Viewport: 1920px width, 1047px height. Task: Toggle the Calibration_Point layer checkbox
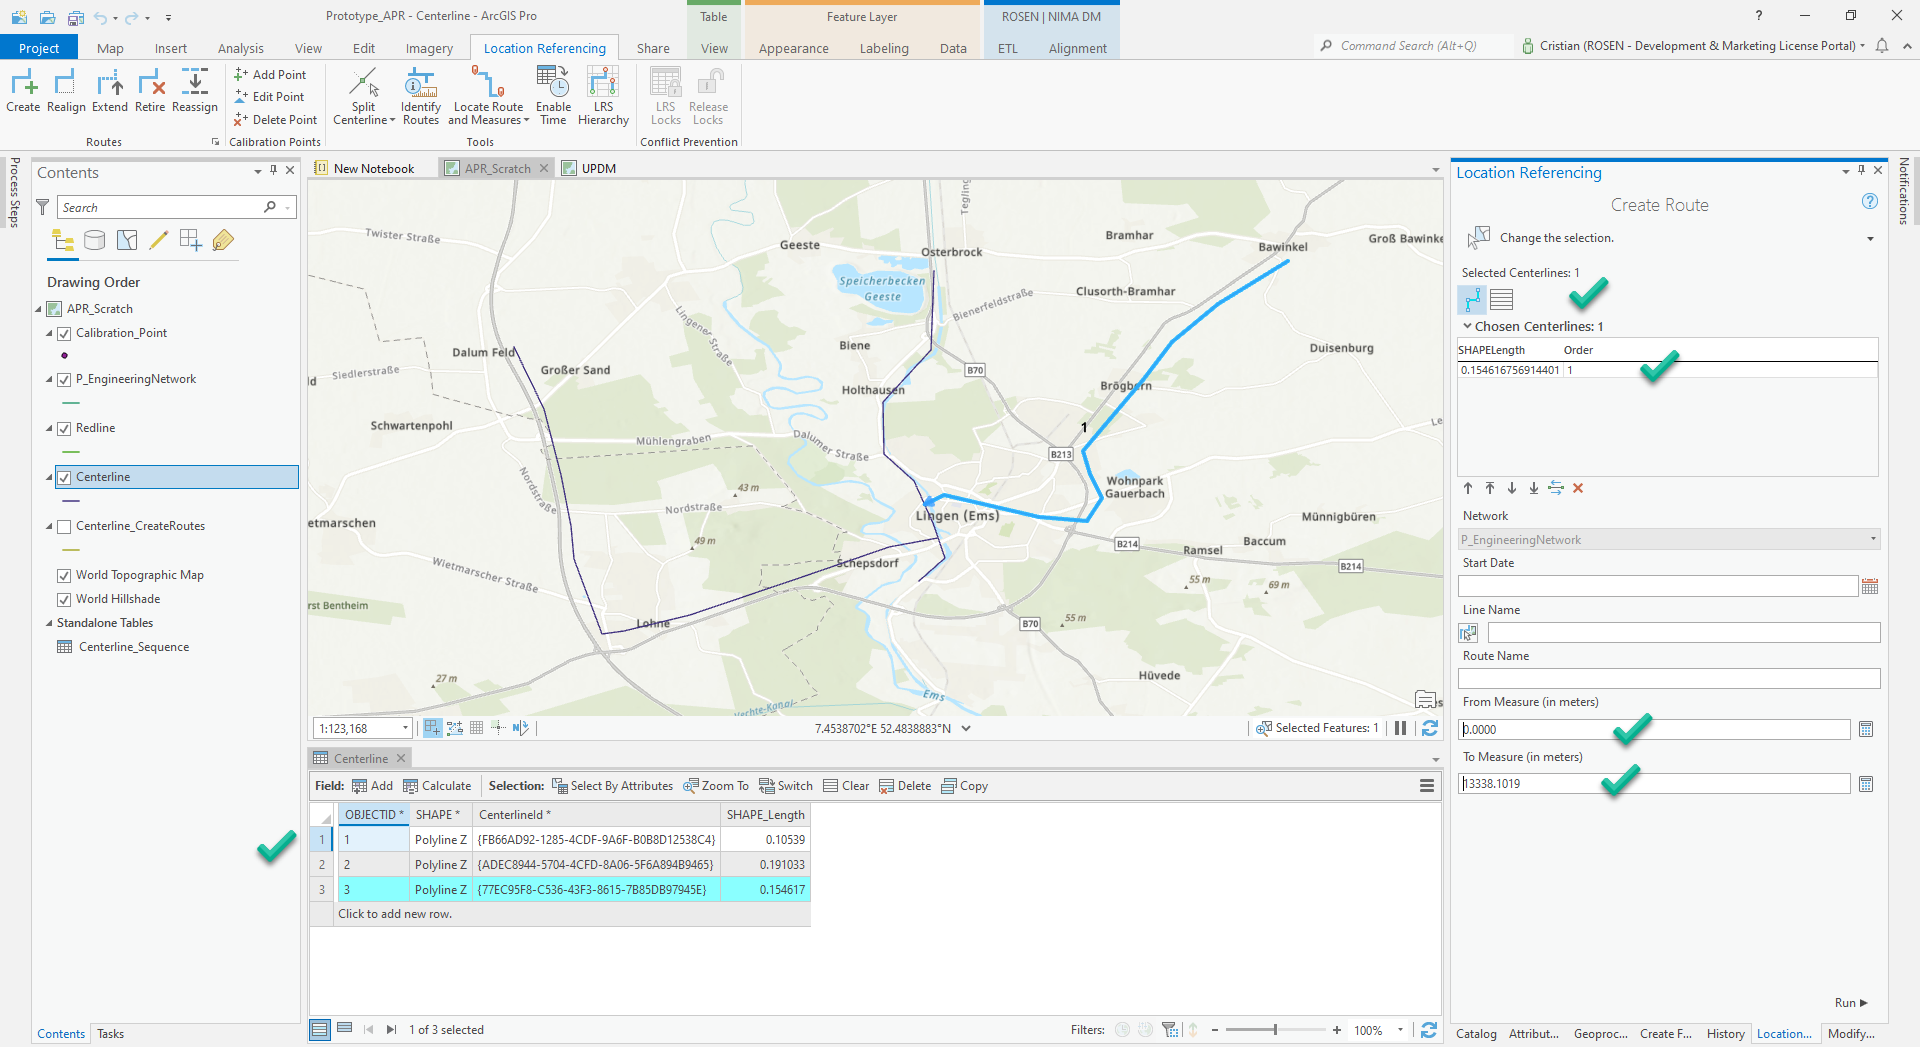64,333
